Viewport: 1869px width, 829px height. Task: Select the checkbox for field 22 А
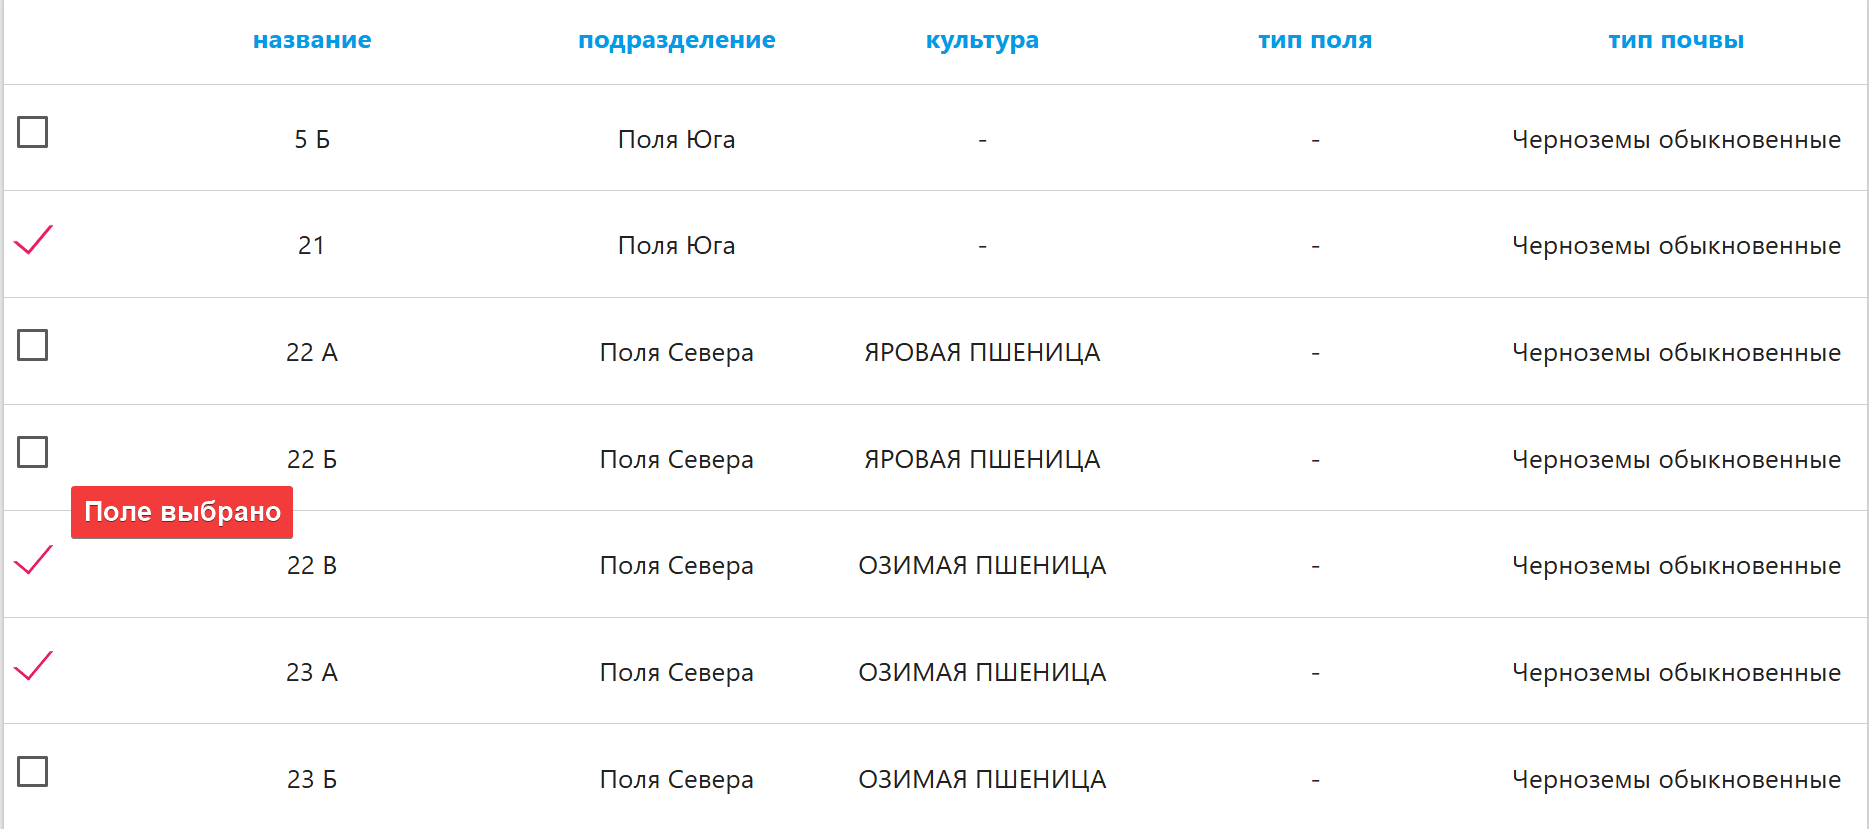(33, 345)
